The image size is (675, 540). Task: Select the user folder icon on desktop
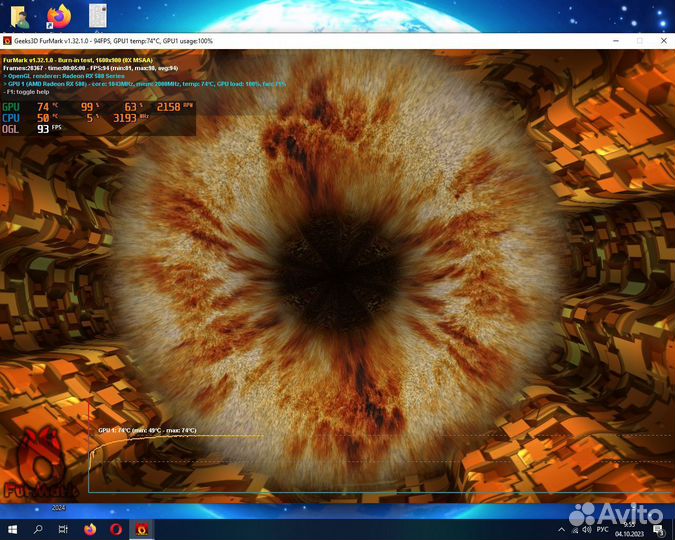point(19,15)
